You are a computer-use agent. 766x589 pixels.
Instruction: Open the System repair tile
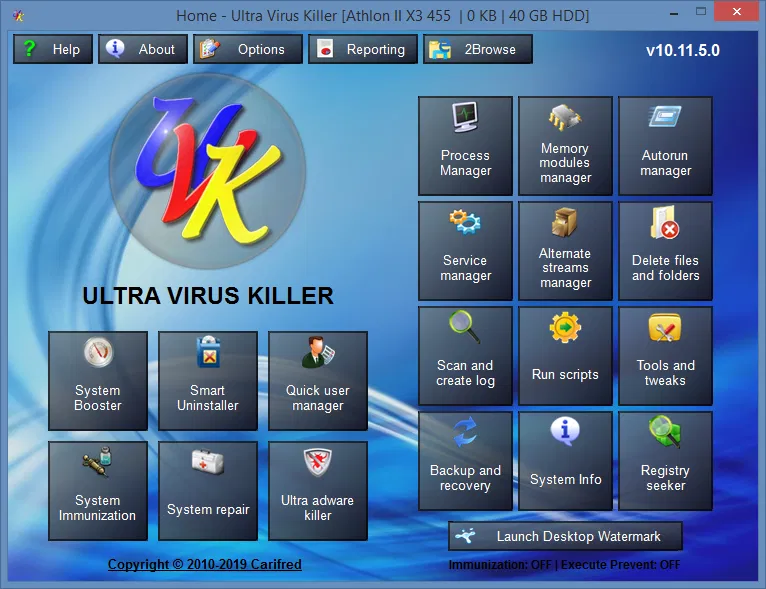[208, 490]
